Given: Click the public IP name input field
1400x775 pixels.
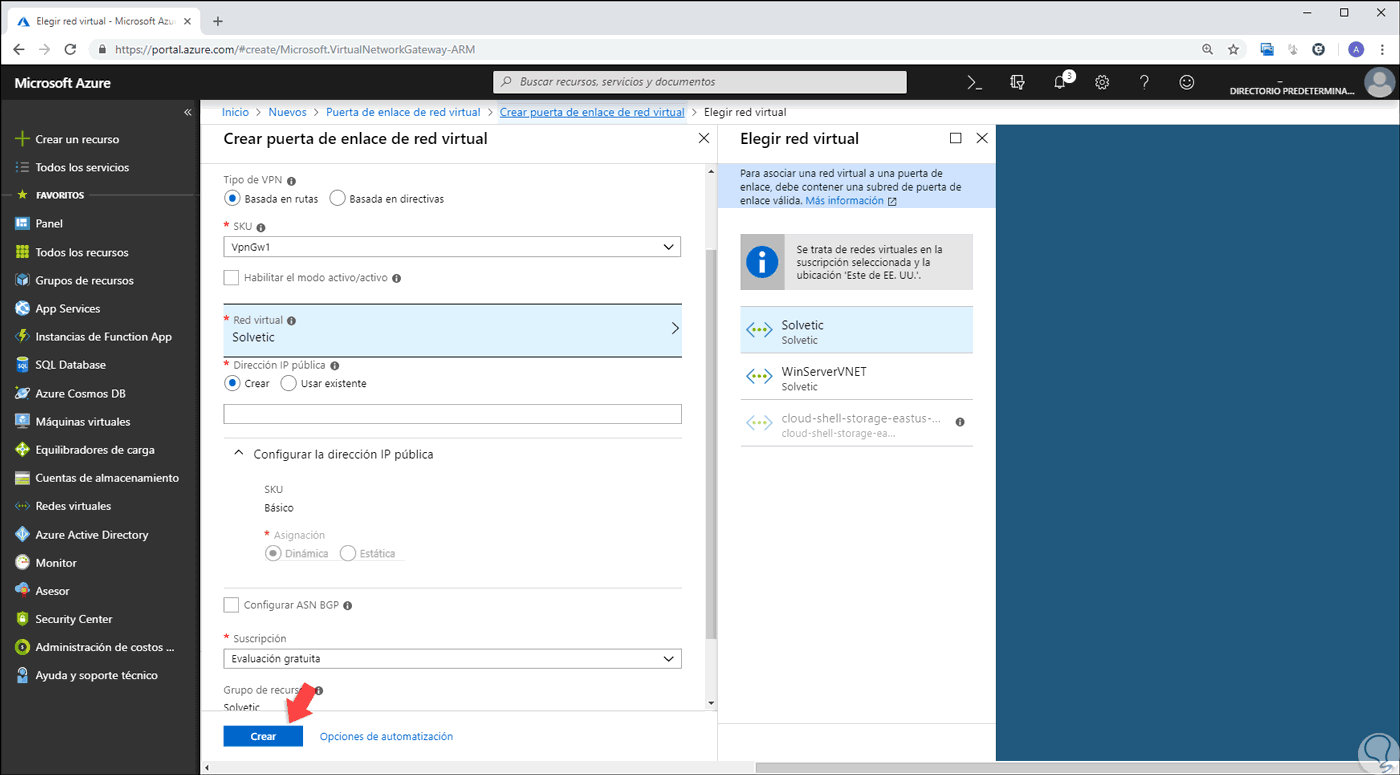Looking at the screenshot, I should (x=452, y=414).
